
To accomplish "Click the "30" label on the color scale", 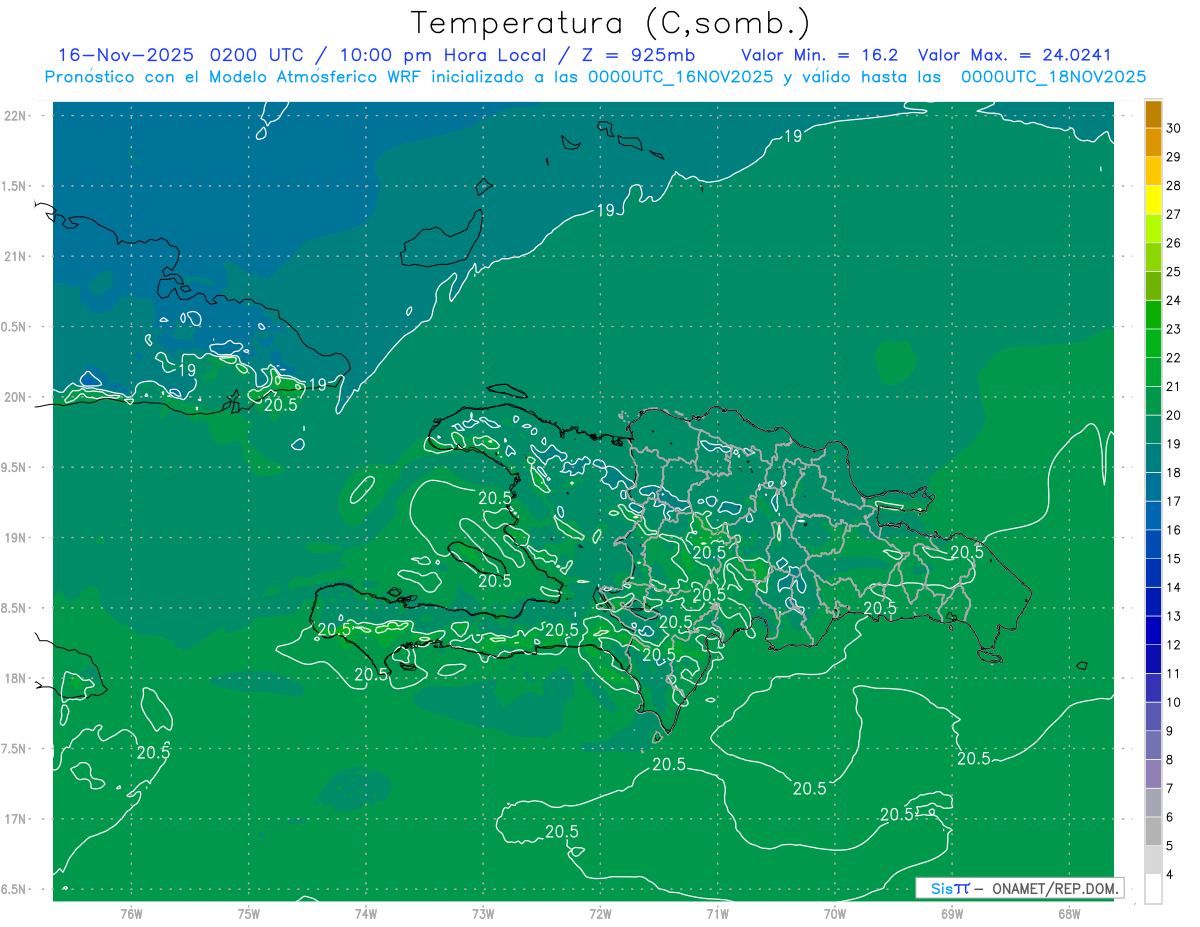I will pyautogui.click(x=1173, y=128).
